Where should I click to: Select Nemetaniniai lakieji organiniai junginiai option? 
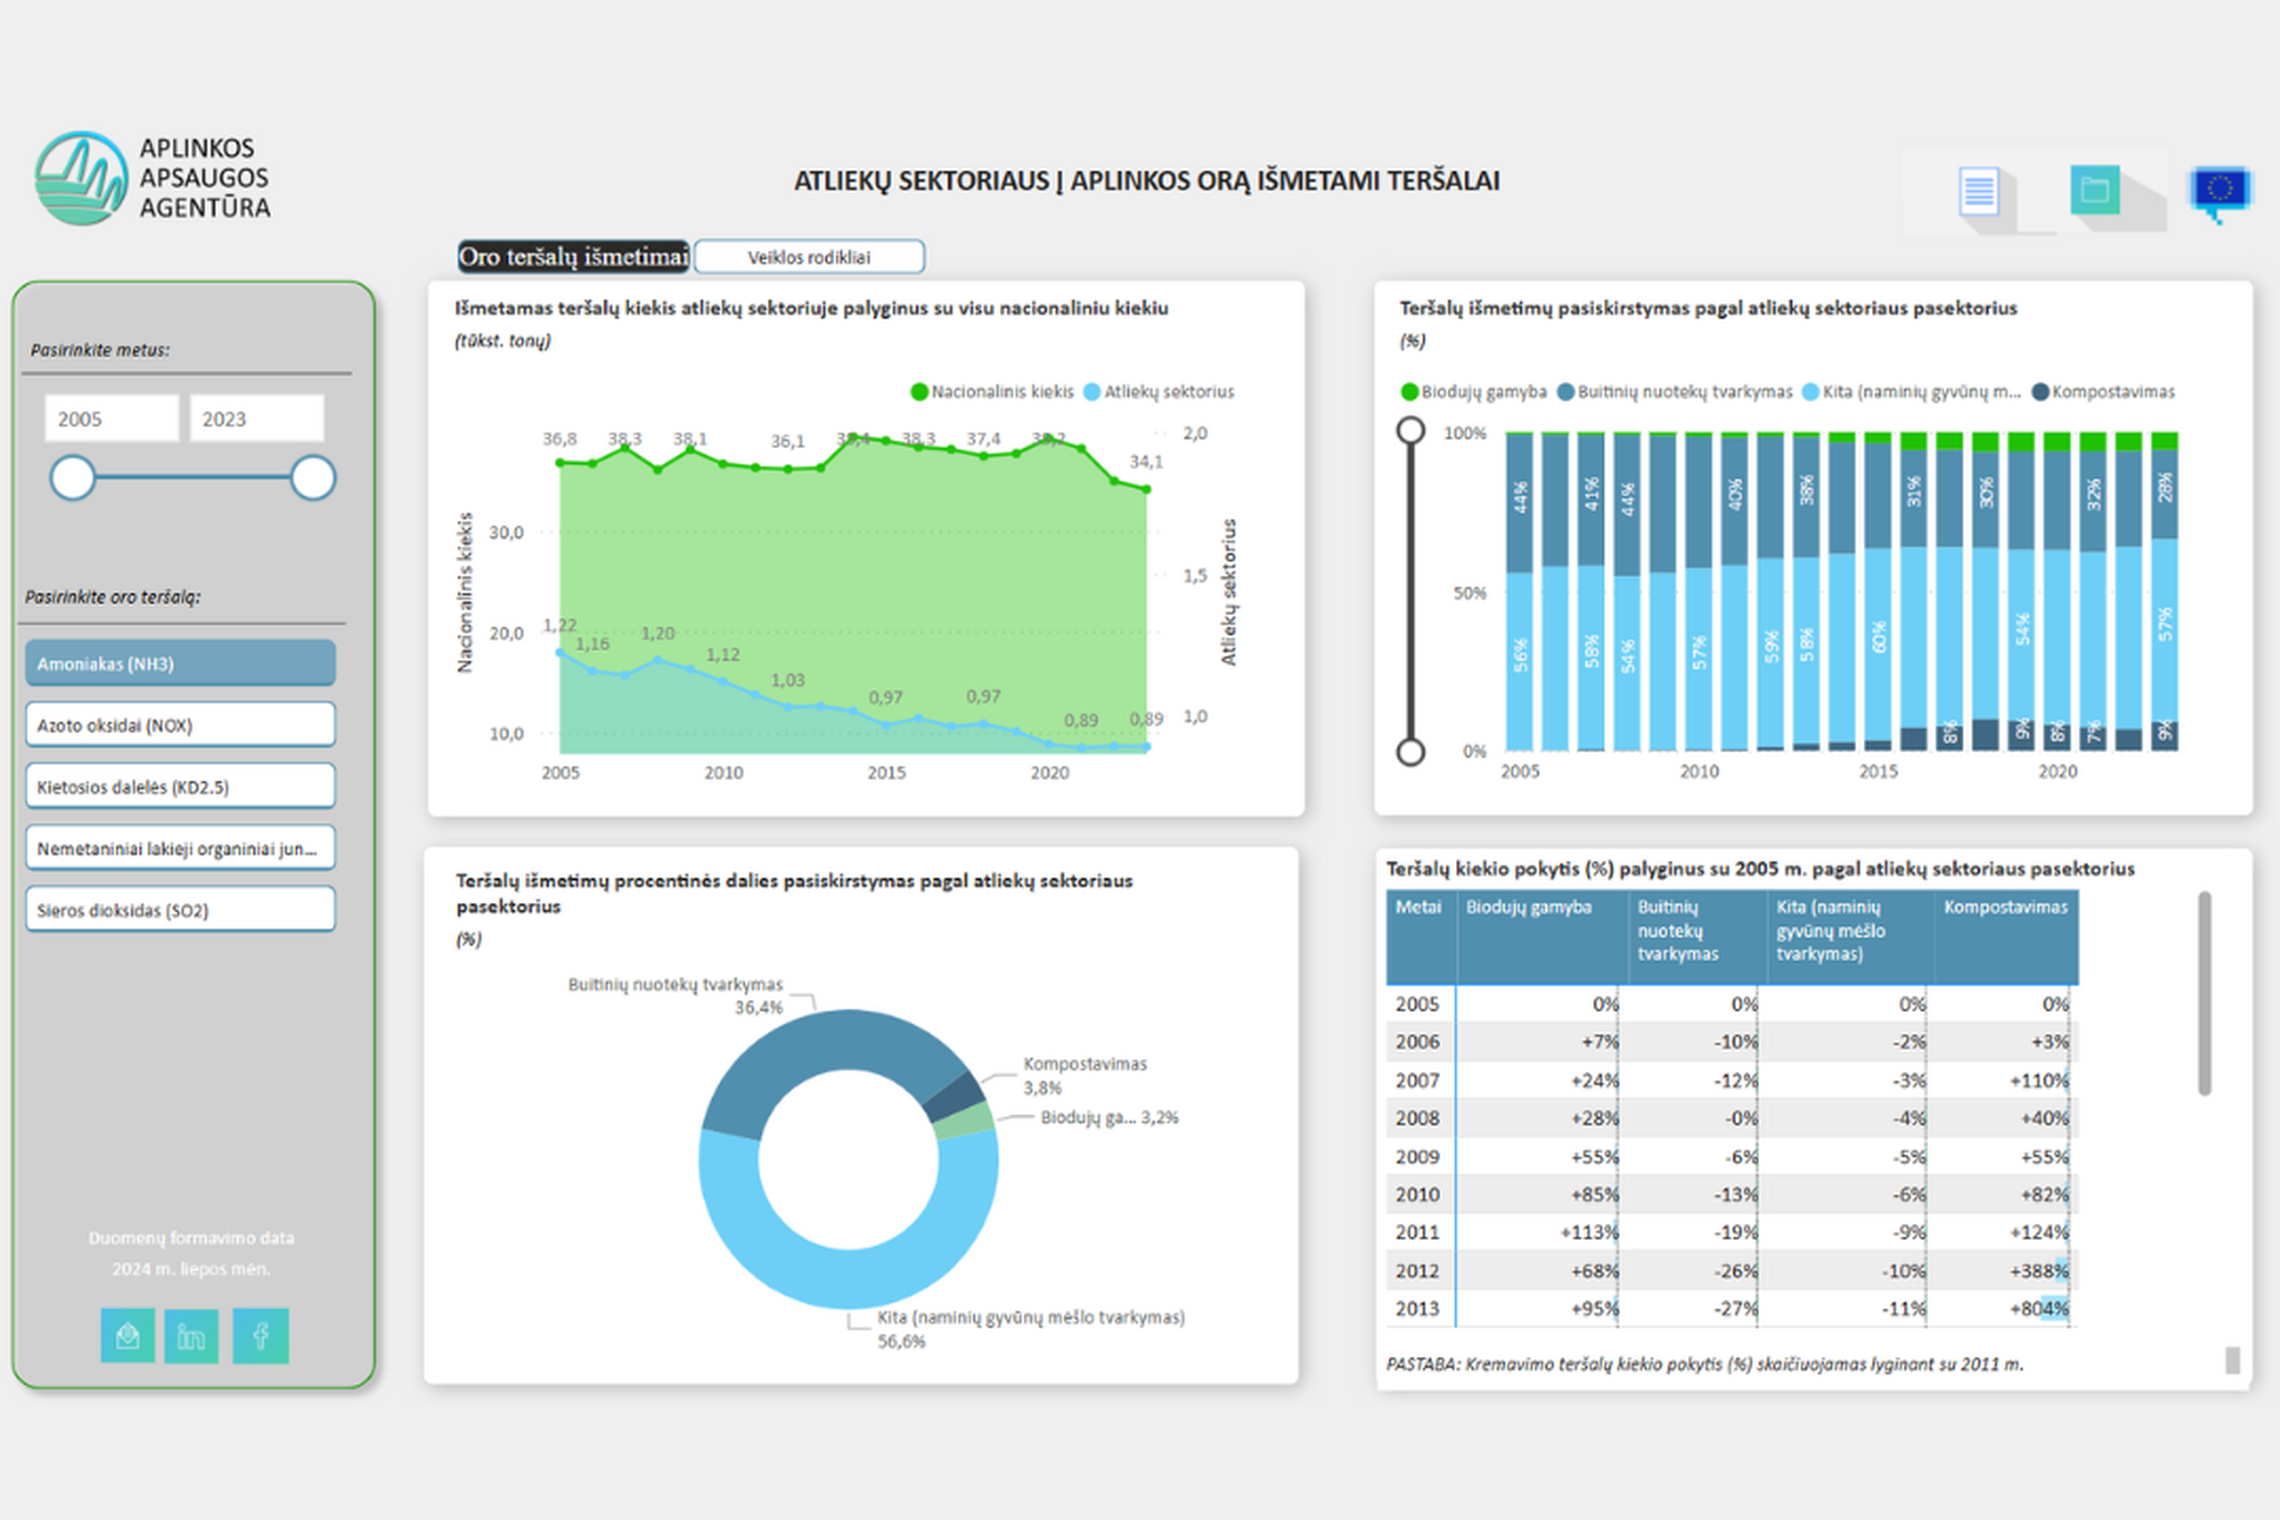pos(180,848)
